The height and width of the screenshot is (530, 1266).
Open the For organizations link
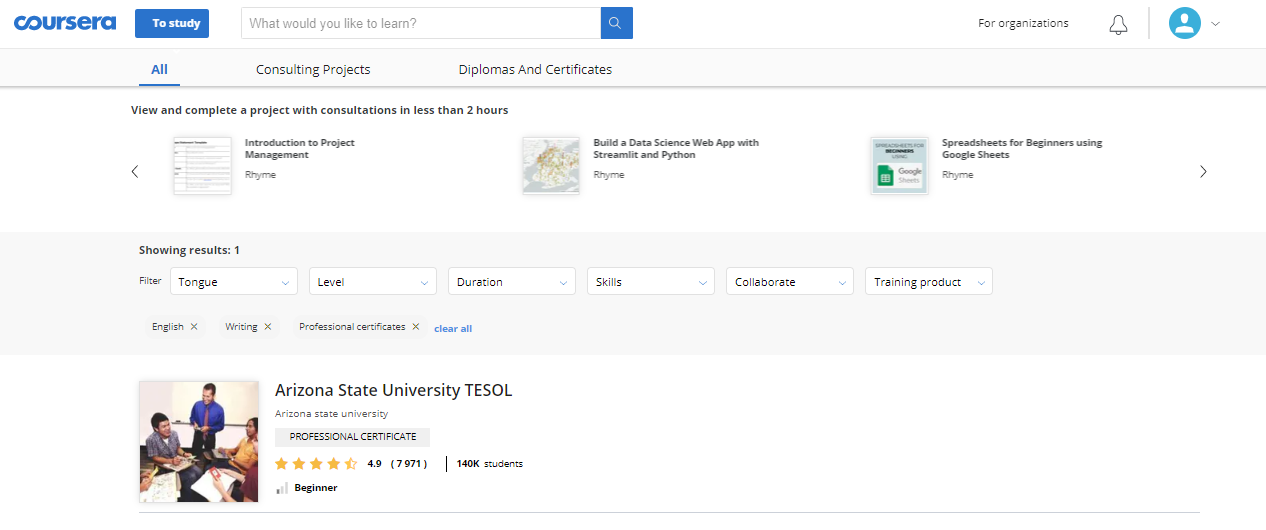point(1023,23)
